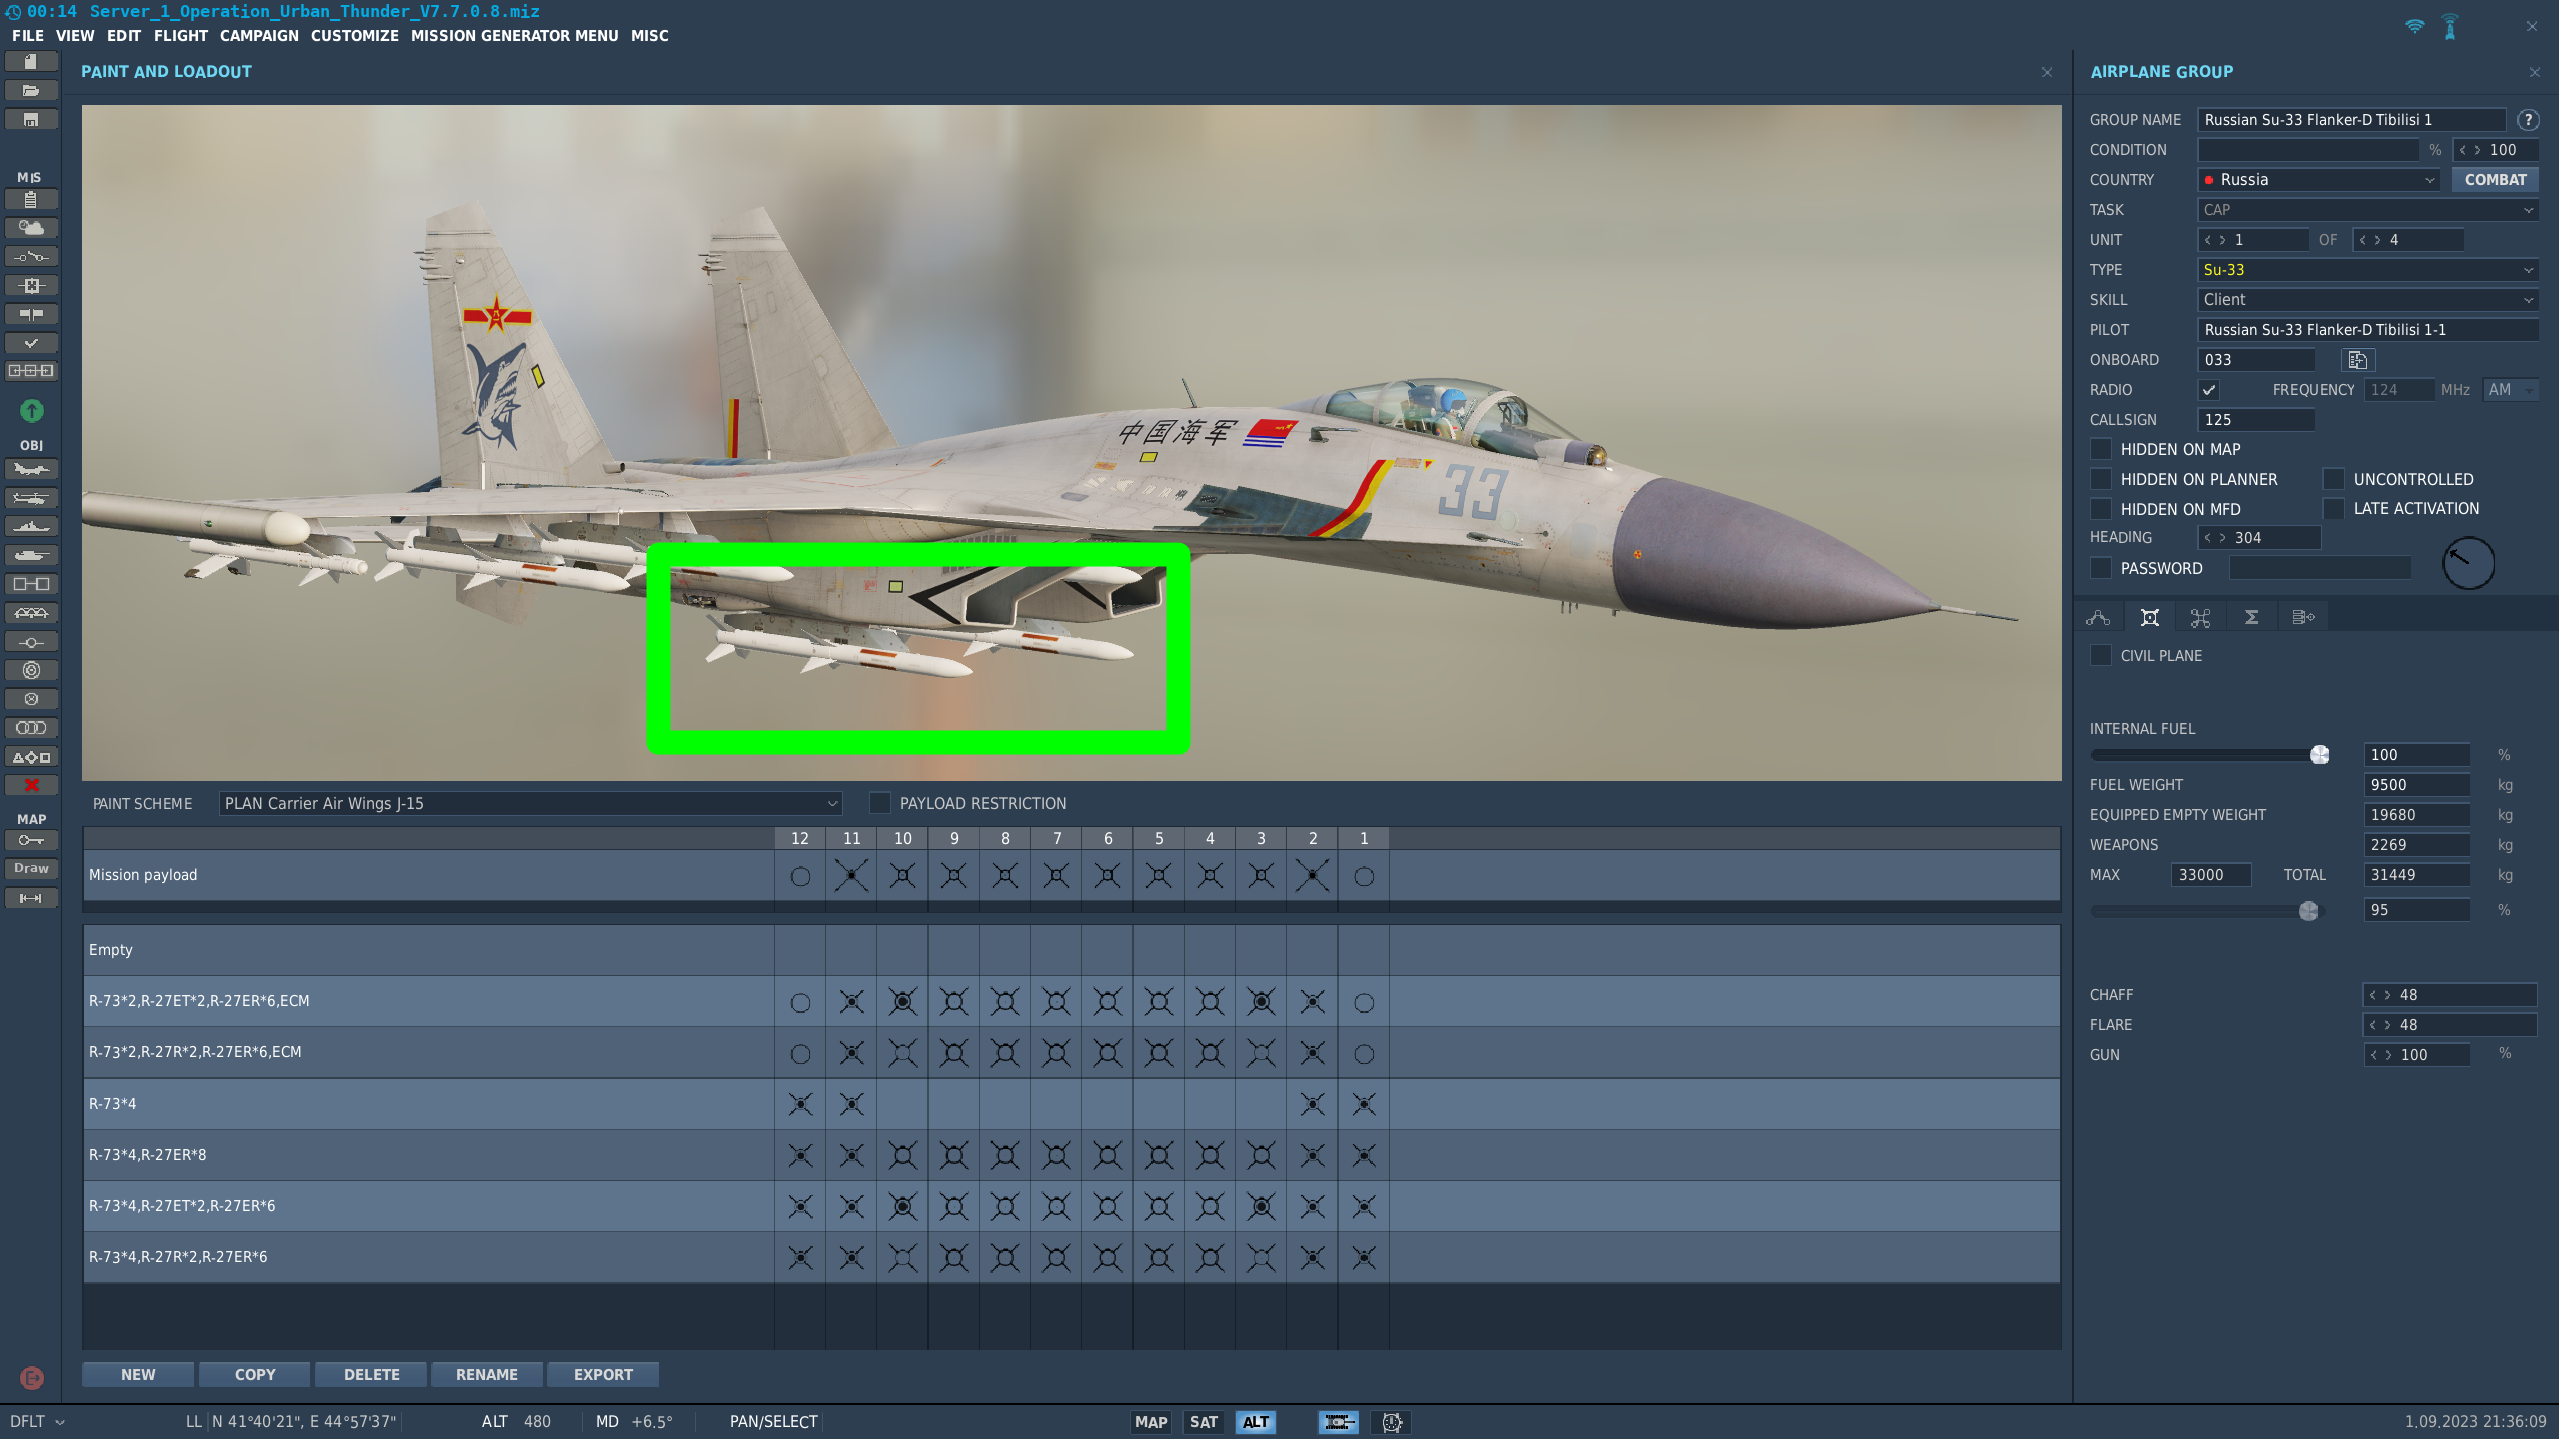Expand the TYPE dropdown showing Su-33
Image resolution: width=2559 pixels, height=1439 pixels.
coord(2367,270)
